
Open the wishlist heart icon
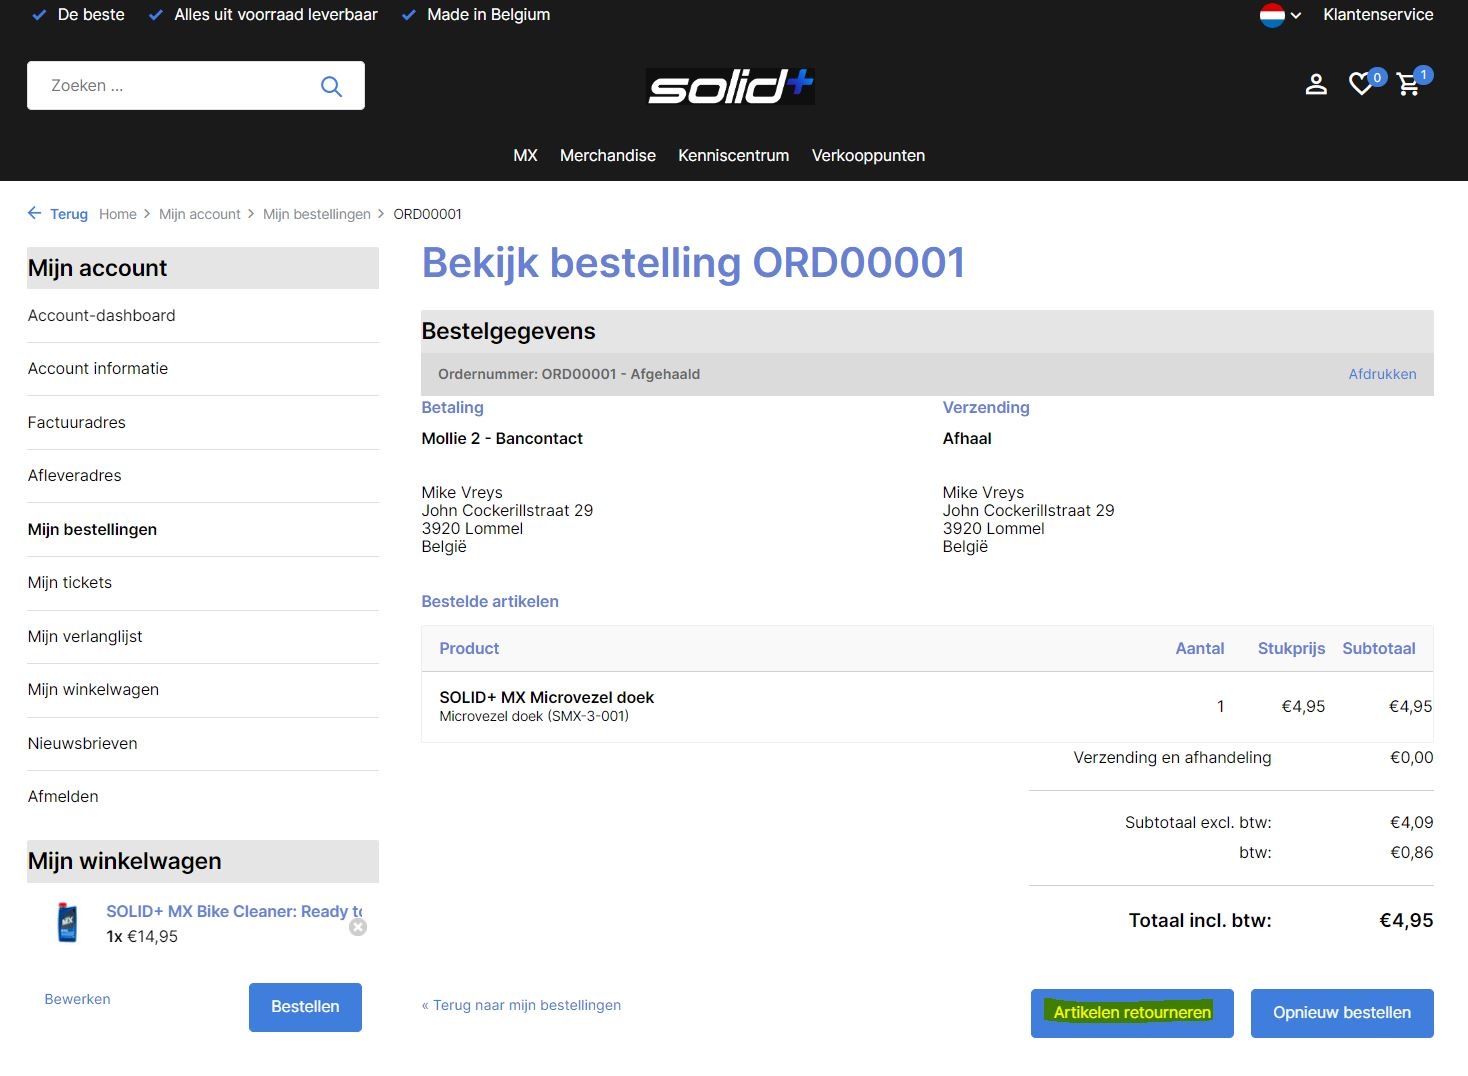click(x=1361, y=85)
